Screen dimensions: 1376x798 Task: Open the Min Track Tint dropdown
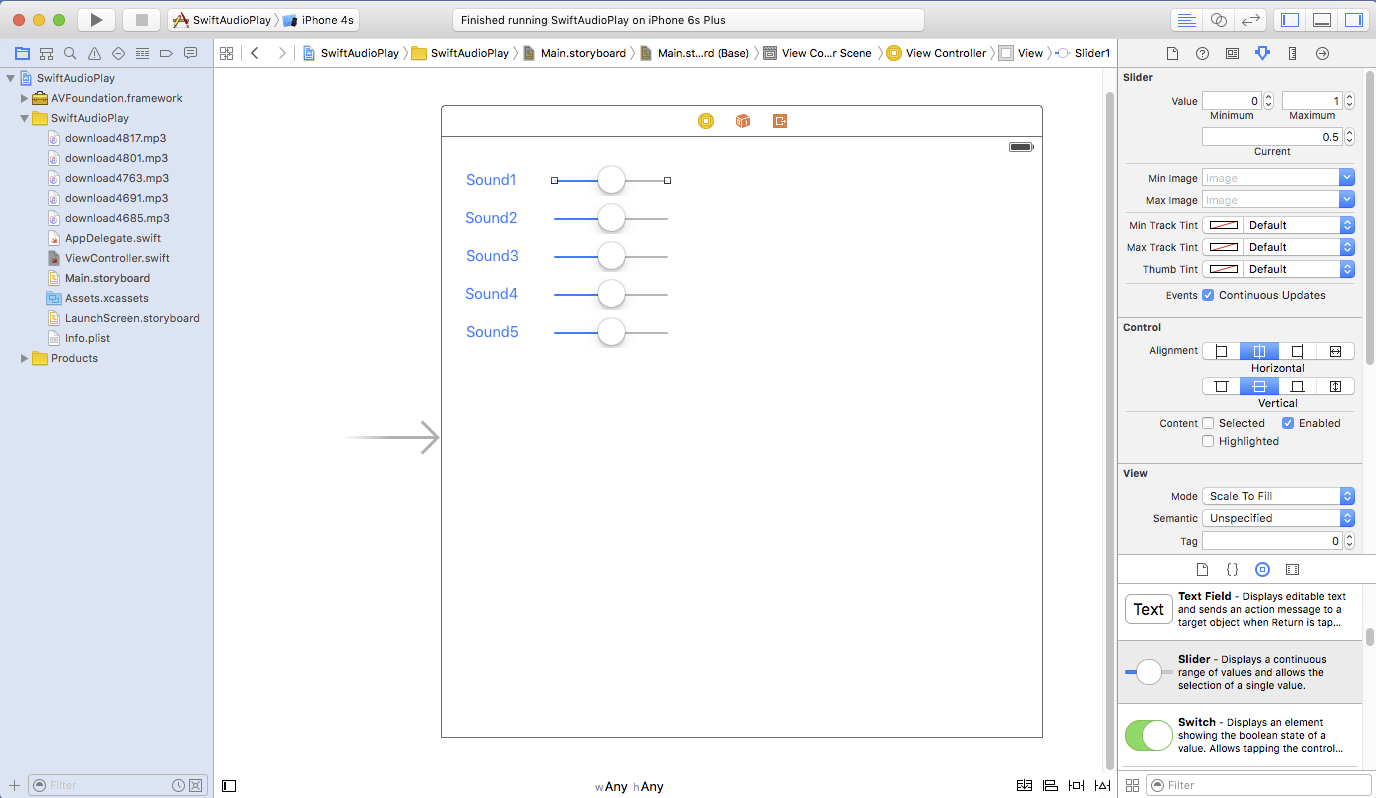click(1278, 225)
